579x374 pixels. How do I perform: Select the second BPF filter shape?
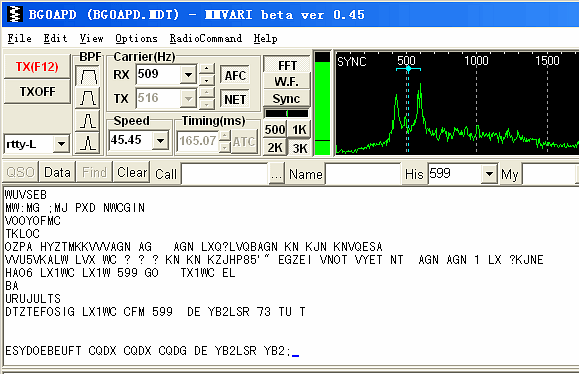click(88, 98)
